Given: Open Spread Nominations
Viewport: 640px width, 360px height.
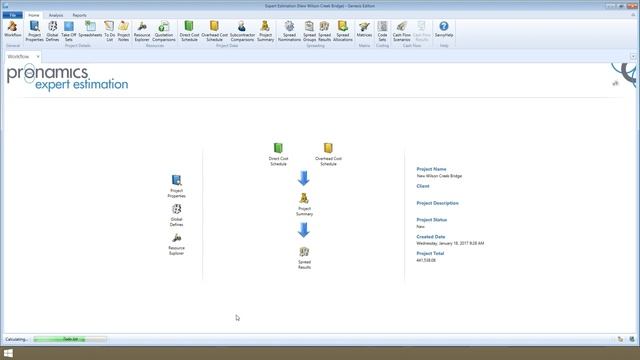Looking at the screenshot, I should [289, 31].
